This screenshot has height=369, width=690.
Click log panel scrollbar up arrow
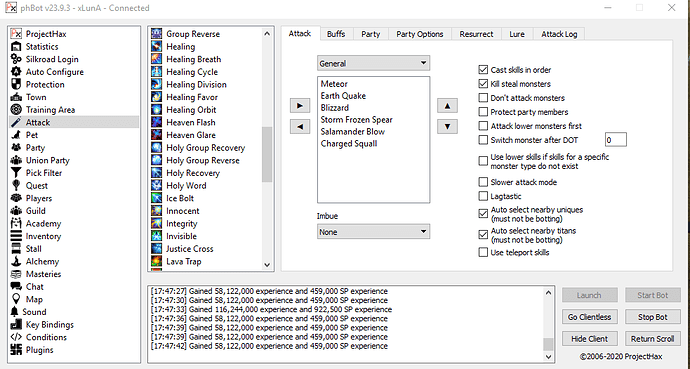click(x=548, y=292)
